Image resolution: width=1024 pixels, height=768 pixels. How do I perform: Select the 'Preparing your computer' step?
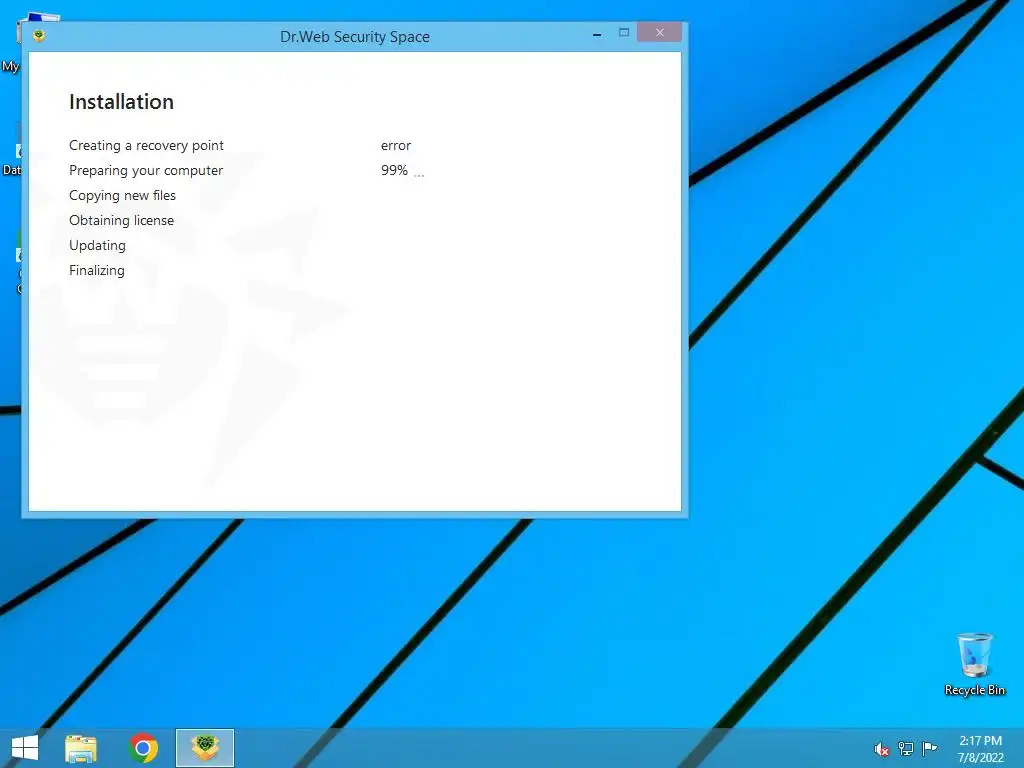[x=146, y=170]
